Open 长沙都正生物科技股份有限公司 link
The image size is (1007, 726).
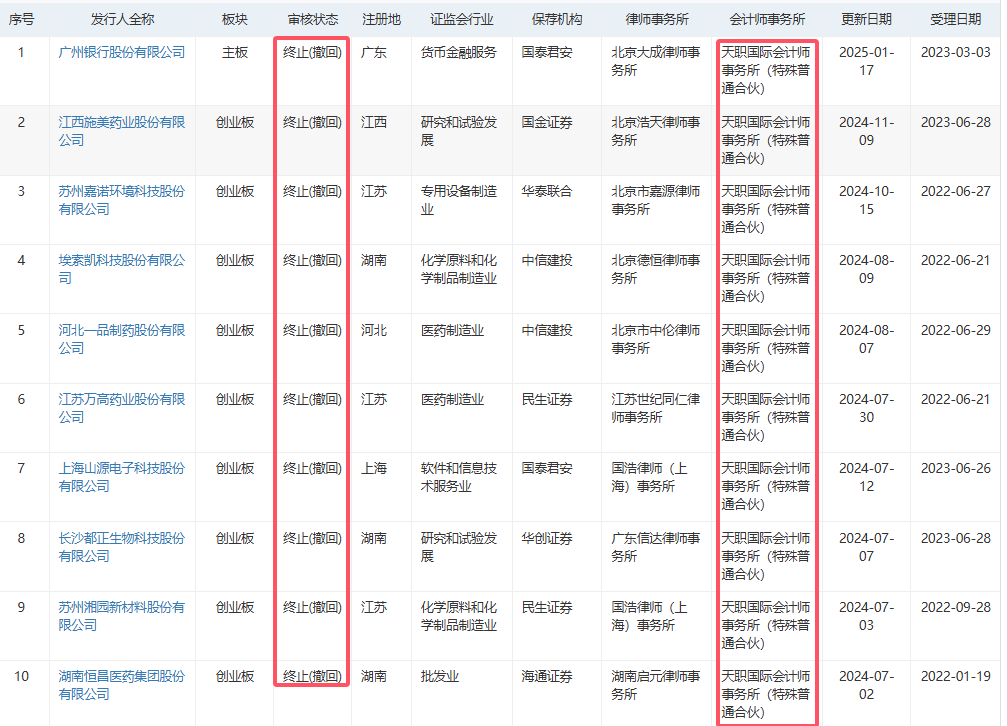121,547
